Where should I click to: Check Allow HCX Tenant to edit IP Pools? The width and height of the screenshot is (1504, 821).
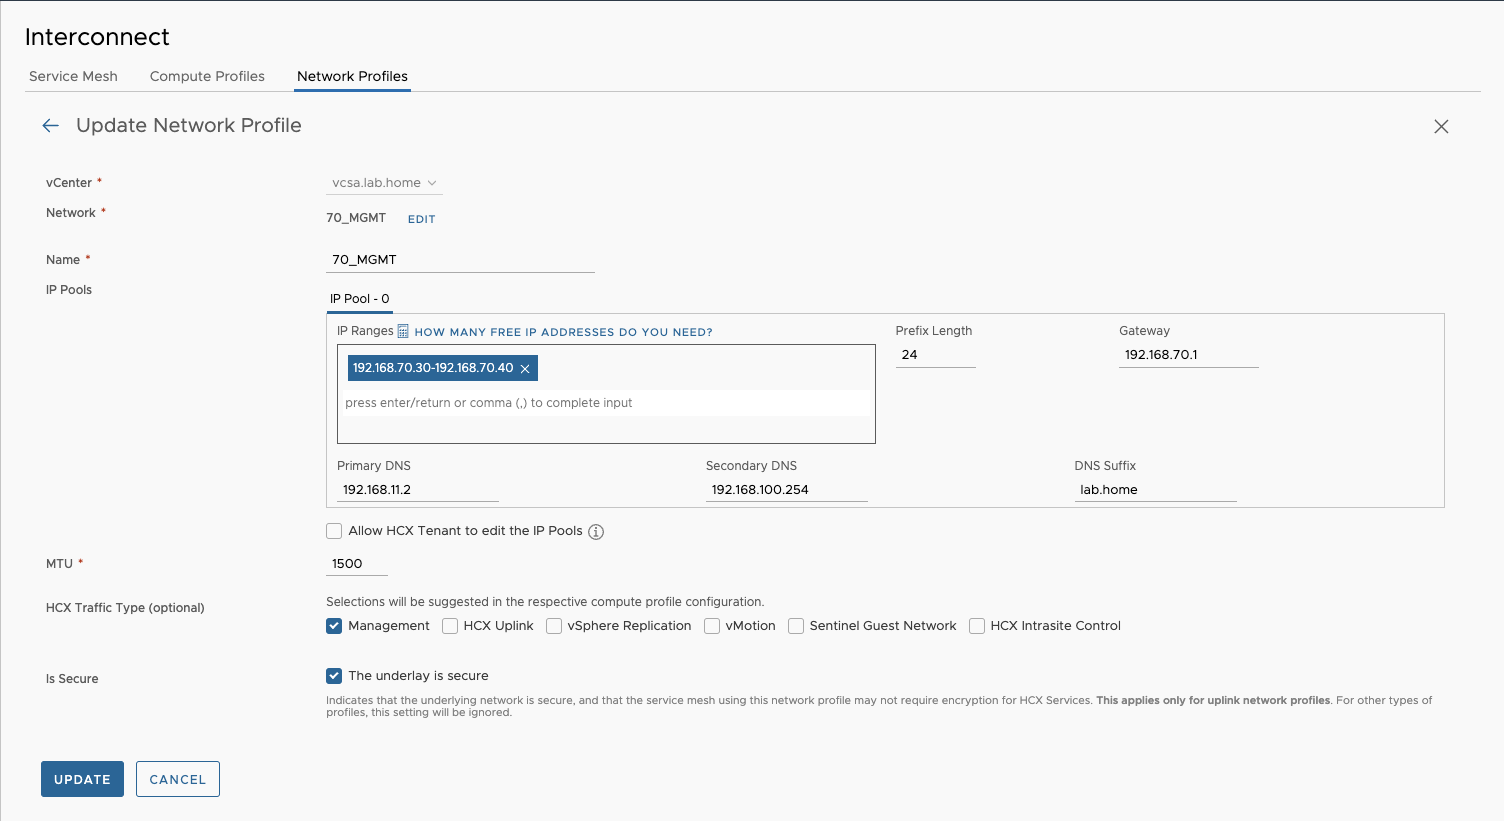[x=333, y=531]
